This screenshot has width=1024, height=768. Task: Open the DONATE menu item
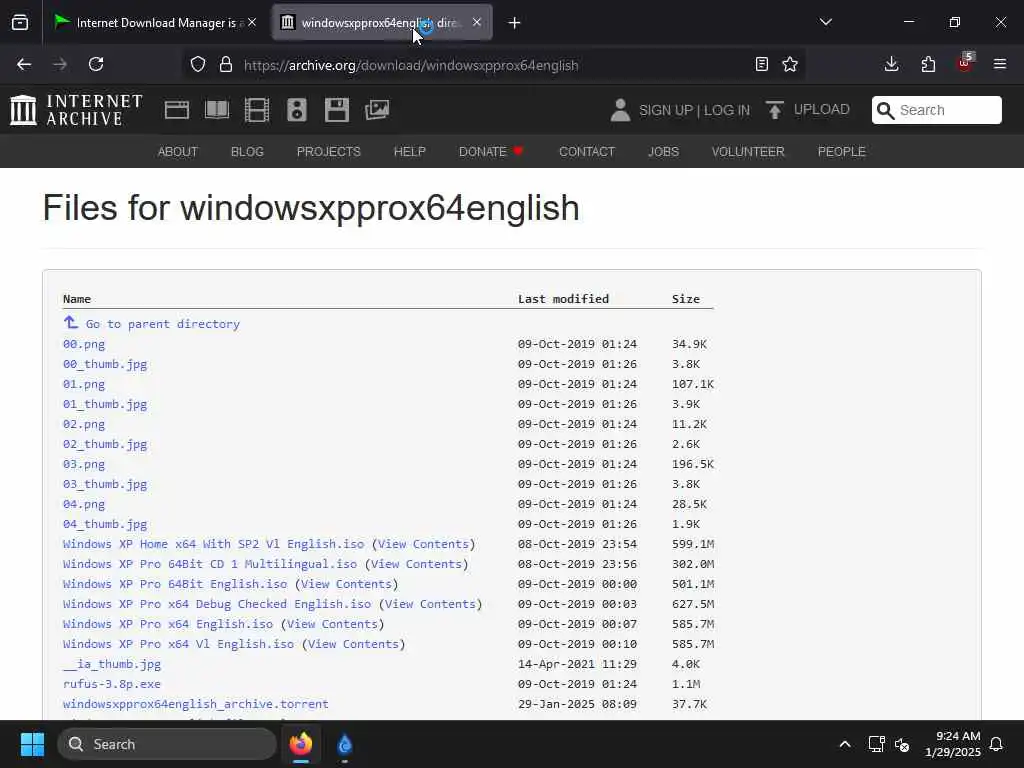490,152
